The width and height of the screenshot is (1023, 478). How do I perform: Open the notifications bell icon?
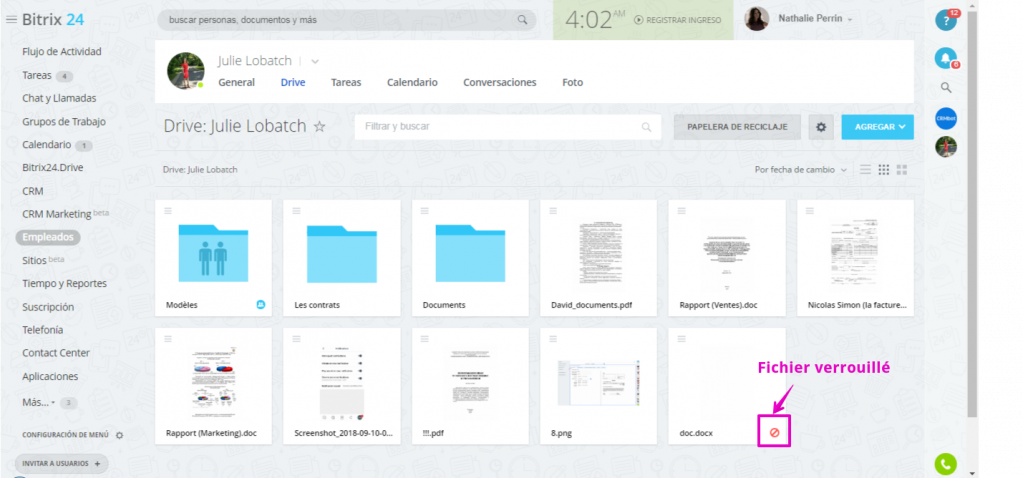pos(945,58)
